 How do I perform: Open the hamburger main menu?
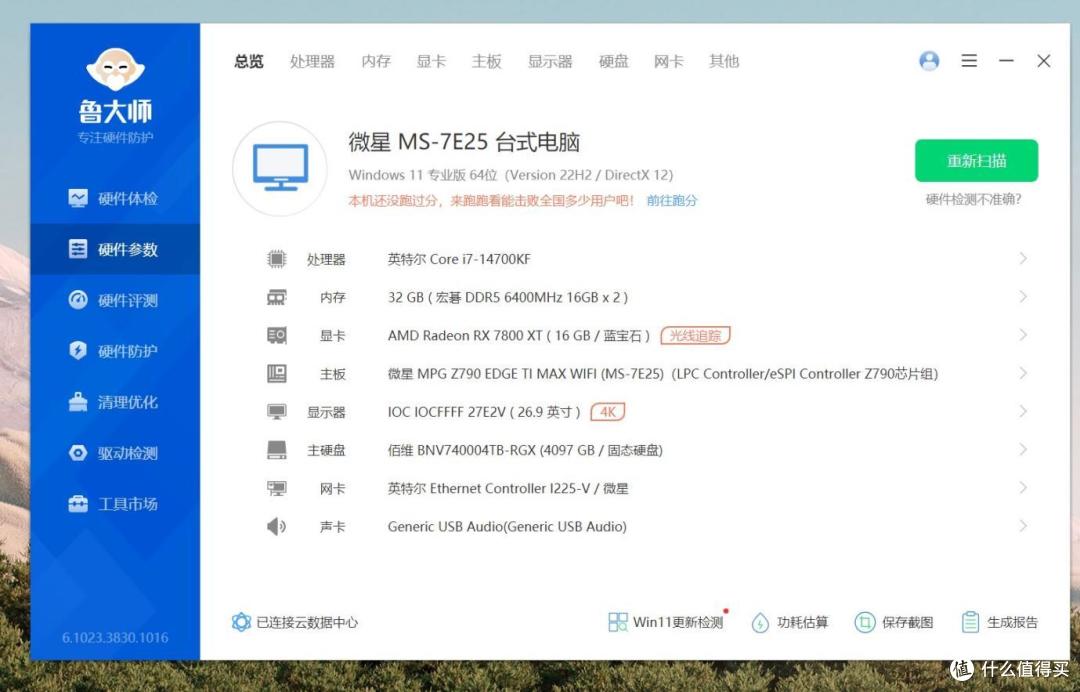pyautogui.click(x=969, y=61)
